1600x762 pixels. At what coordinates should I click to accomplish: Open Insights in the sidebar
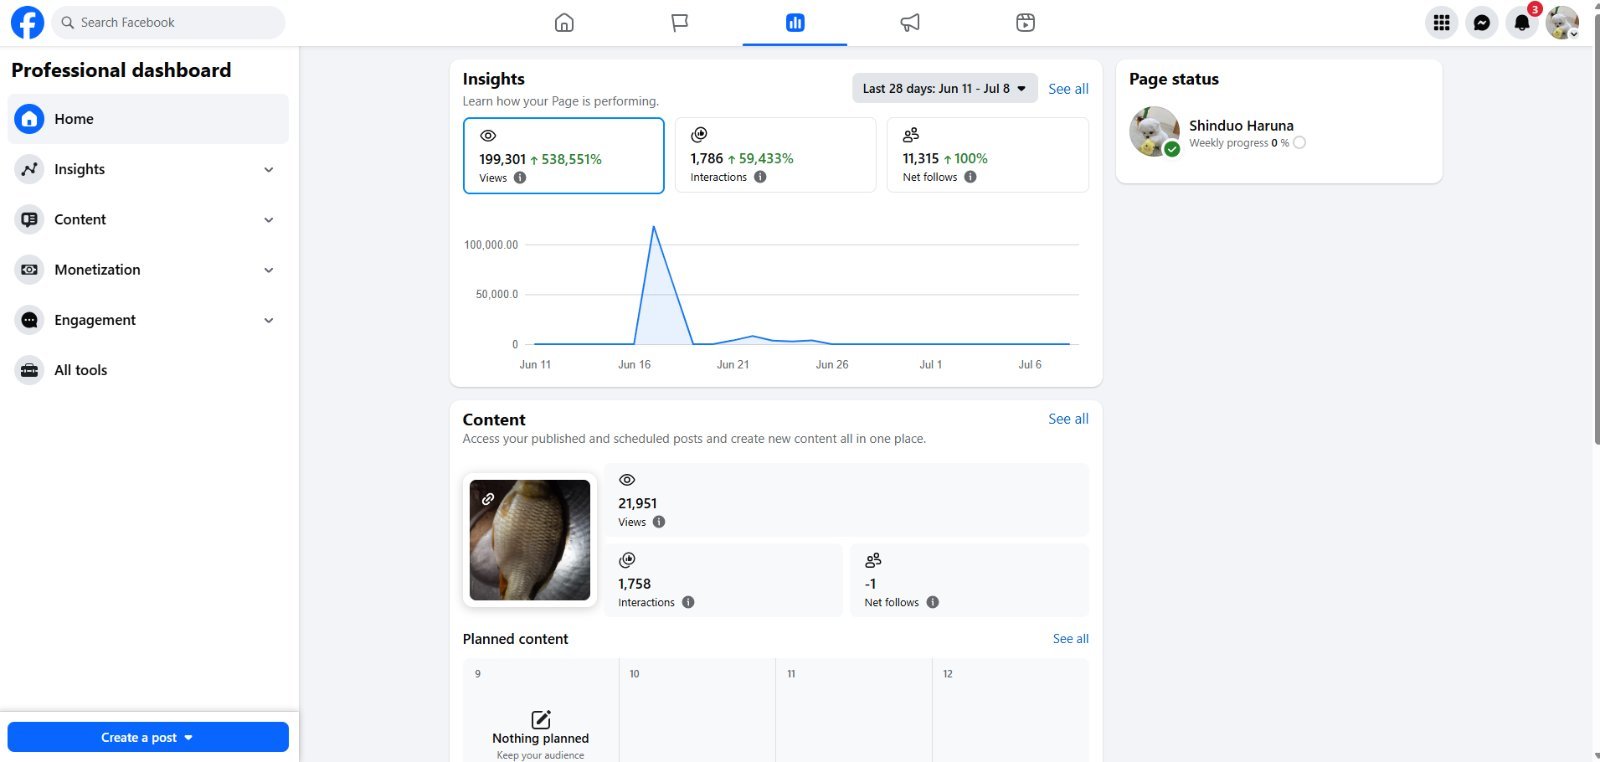148,169
